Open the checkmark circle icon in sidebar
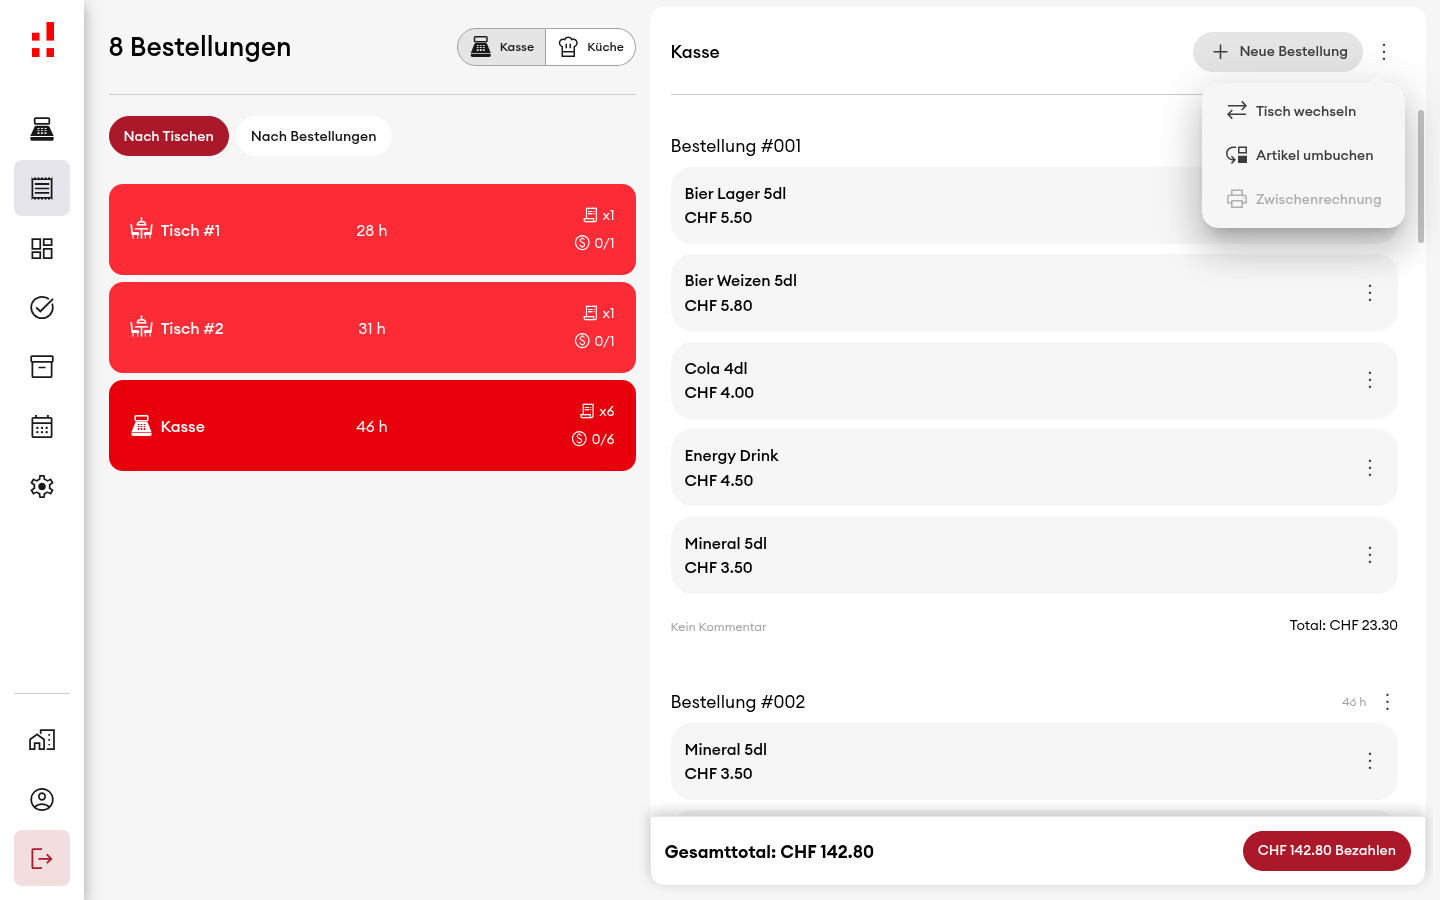 [42, 307]
